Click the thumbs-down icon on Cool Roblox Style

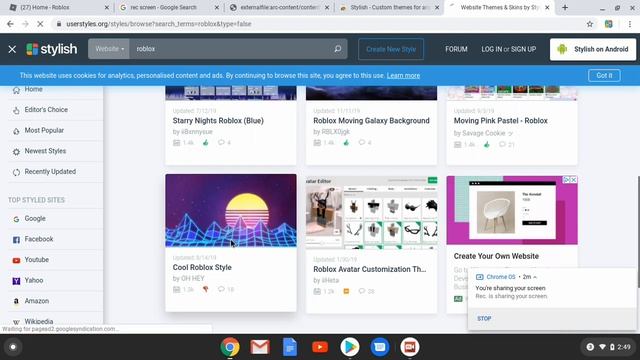pos(205,289)
